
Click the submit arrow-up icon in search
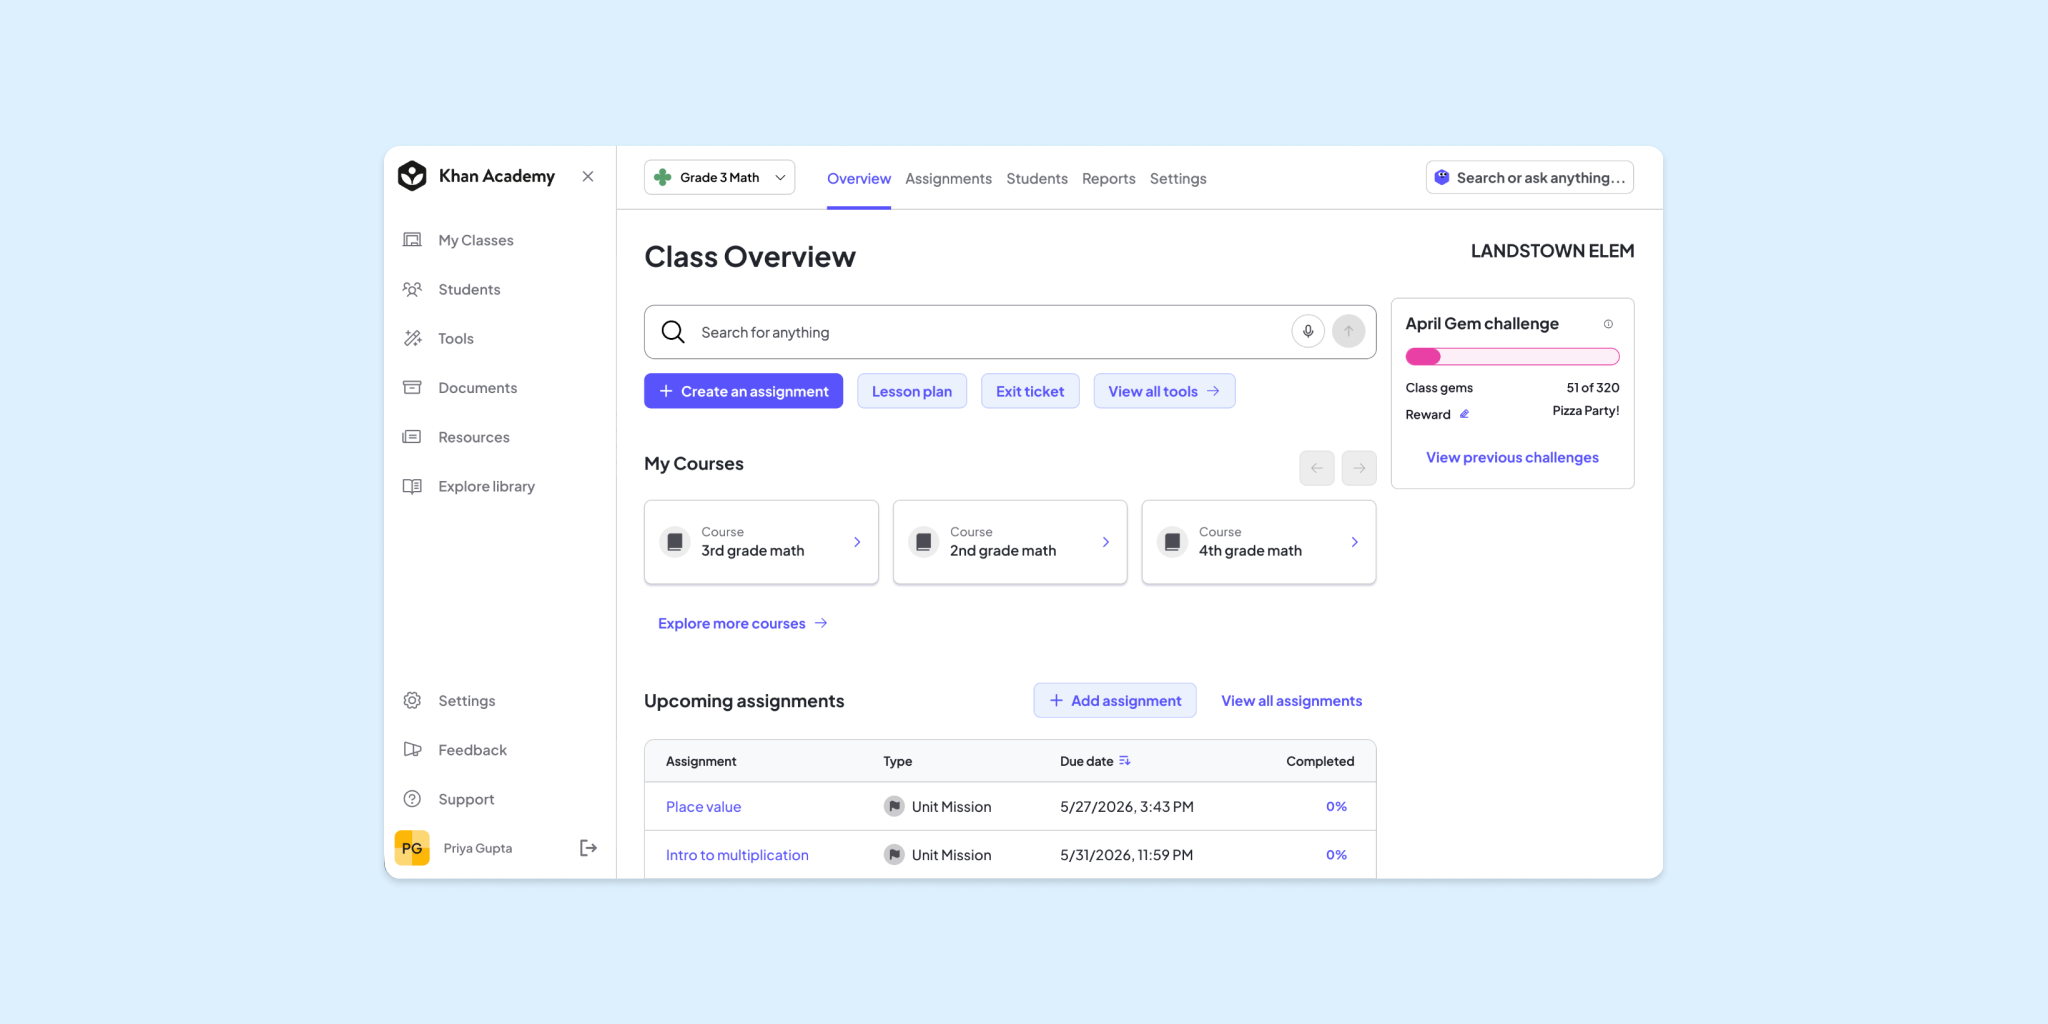tap(1349, 331)
